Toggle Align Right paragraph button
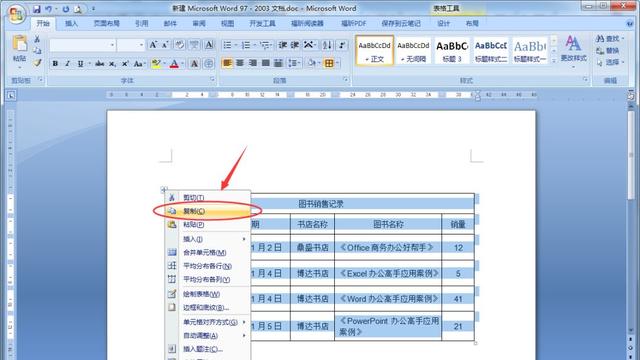The image size is (640, 360). 253,63
